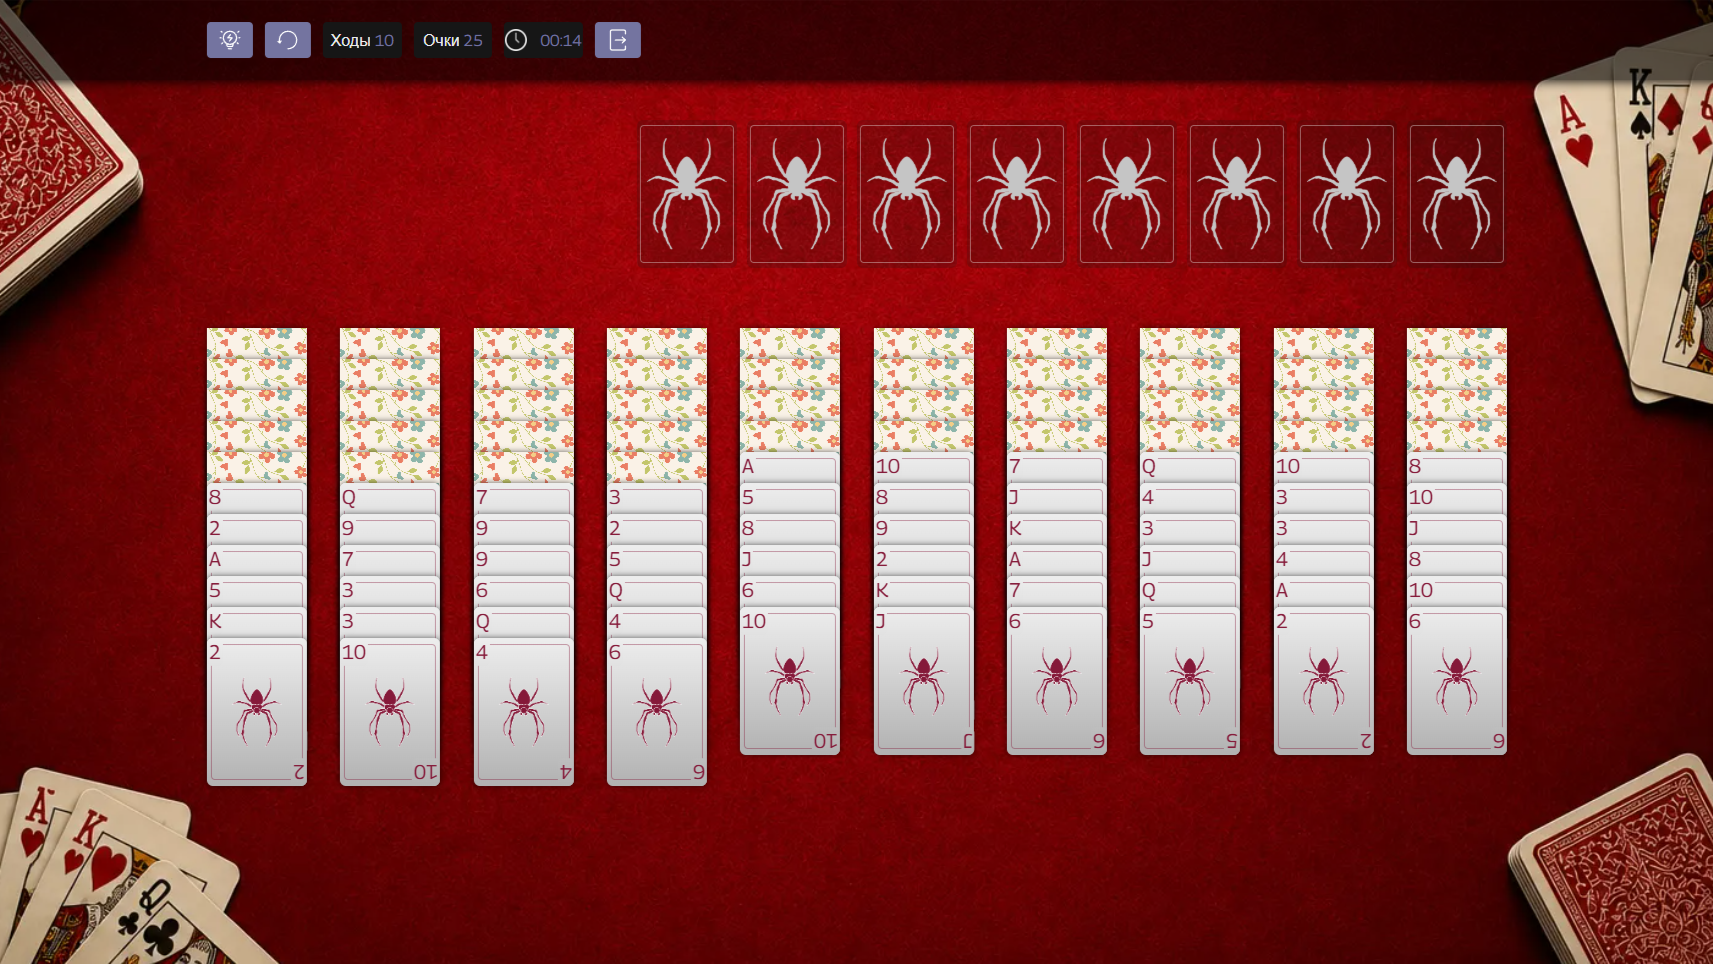Click the undo move icon
1713x964 pixels.
(288, 40)
